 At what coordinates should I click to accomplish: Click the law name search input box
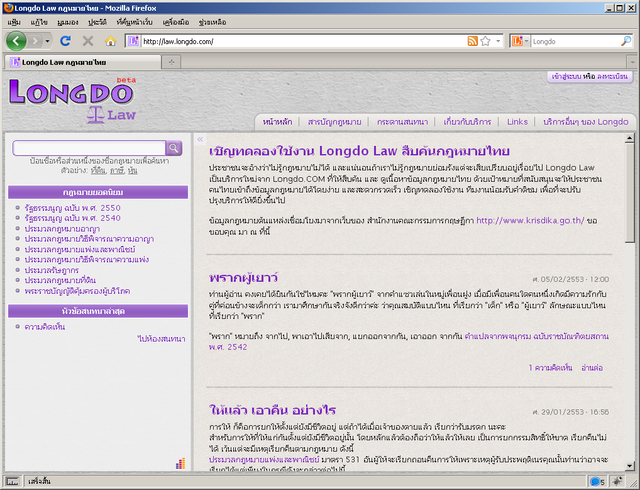pos(89,148)
